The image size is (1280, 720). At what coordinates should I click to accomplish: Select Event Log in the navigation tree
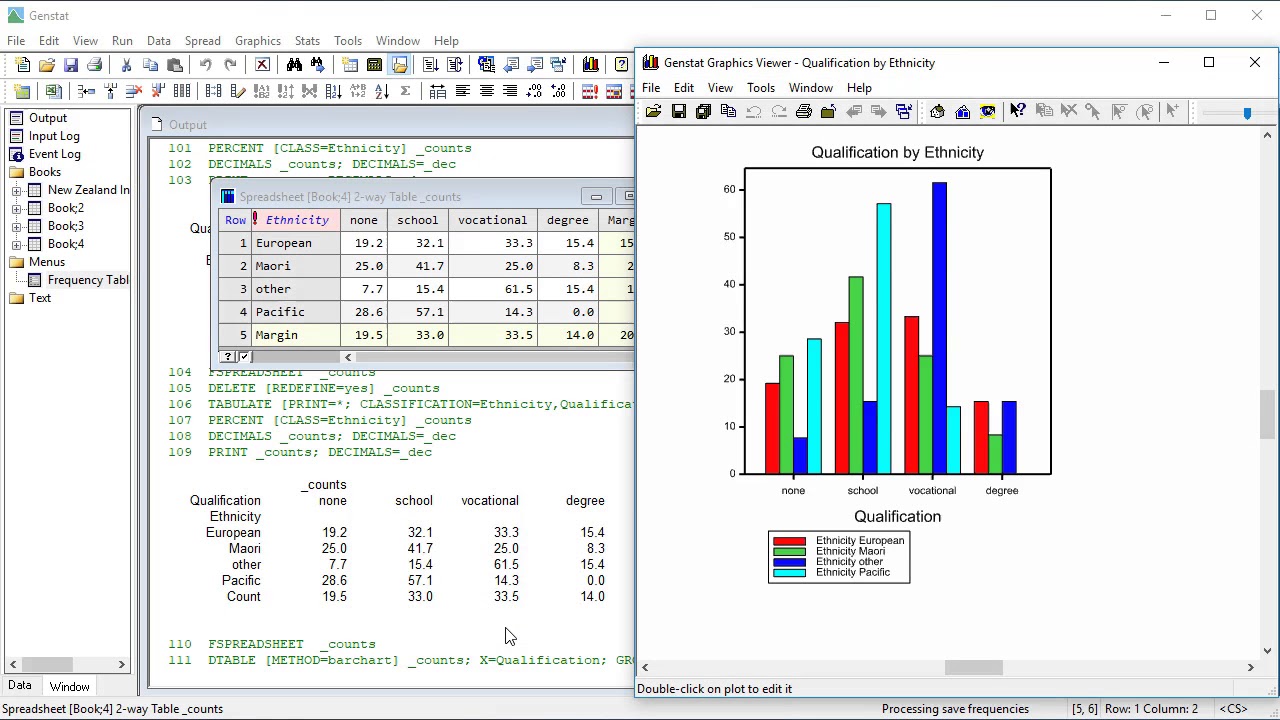pos(54,154)
